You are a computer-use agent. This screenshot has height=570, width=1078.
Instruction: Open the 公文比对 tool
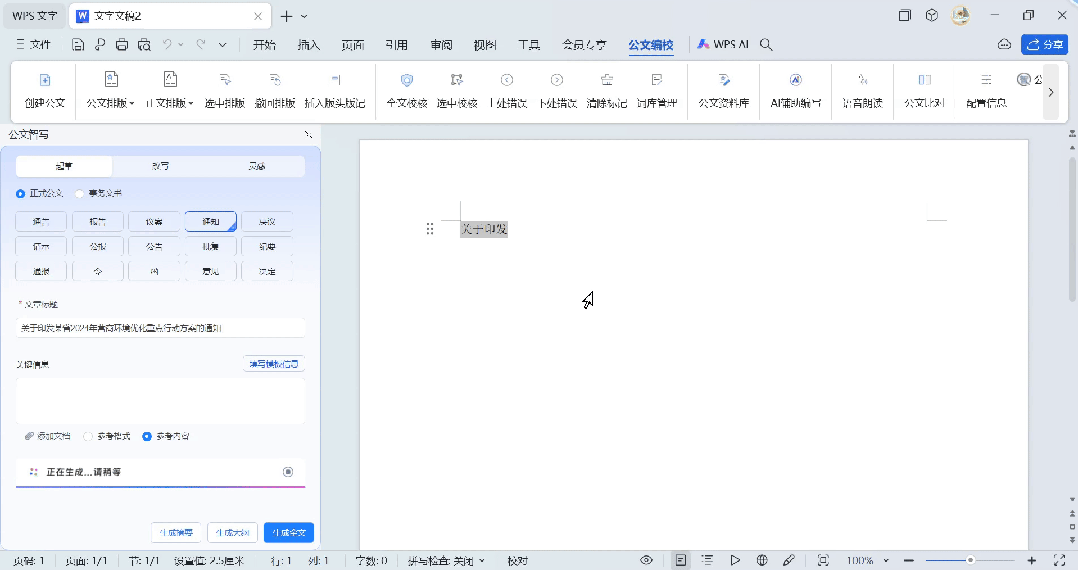pos(925,91)
